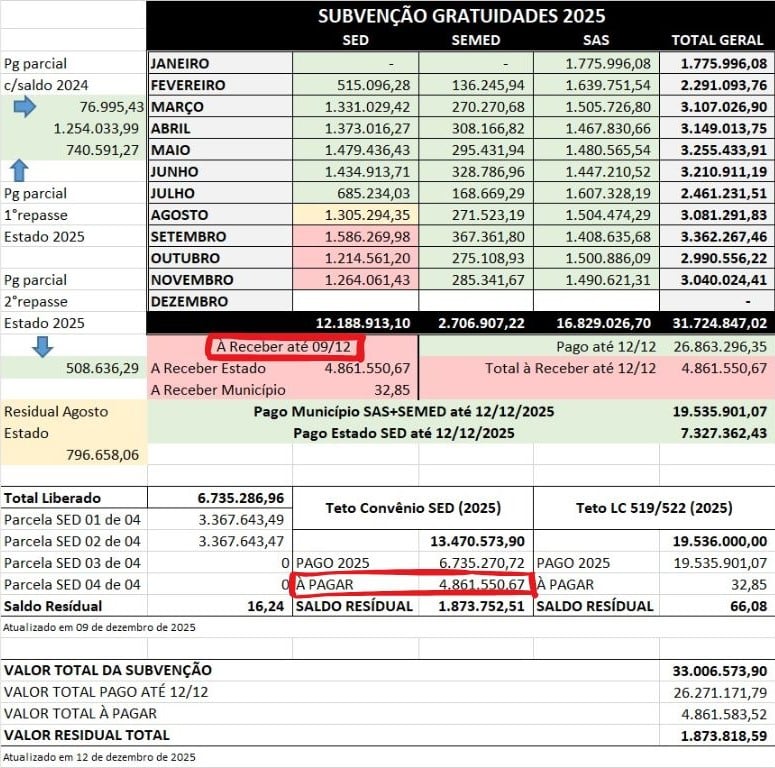Viewport: 775px width, 768px height.
Task: Click the red-outlined À Receber até 09/12 cell
Action: click(x=287, y=346)
